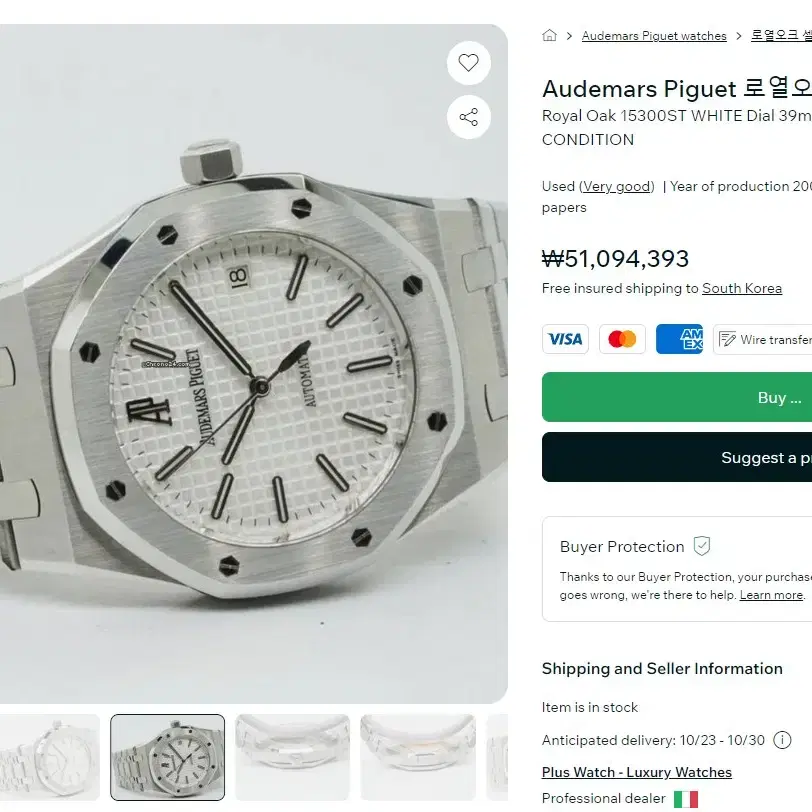Select the Mastercard payment icon
Image resolution: width=812 pixels, height=812 pixels.
(622, 339)
